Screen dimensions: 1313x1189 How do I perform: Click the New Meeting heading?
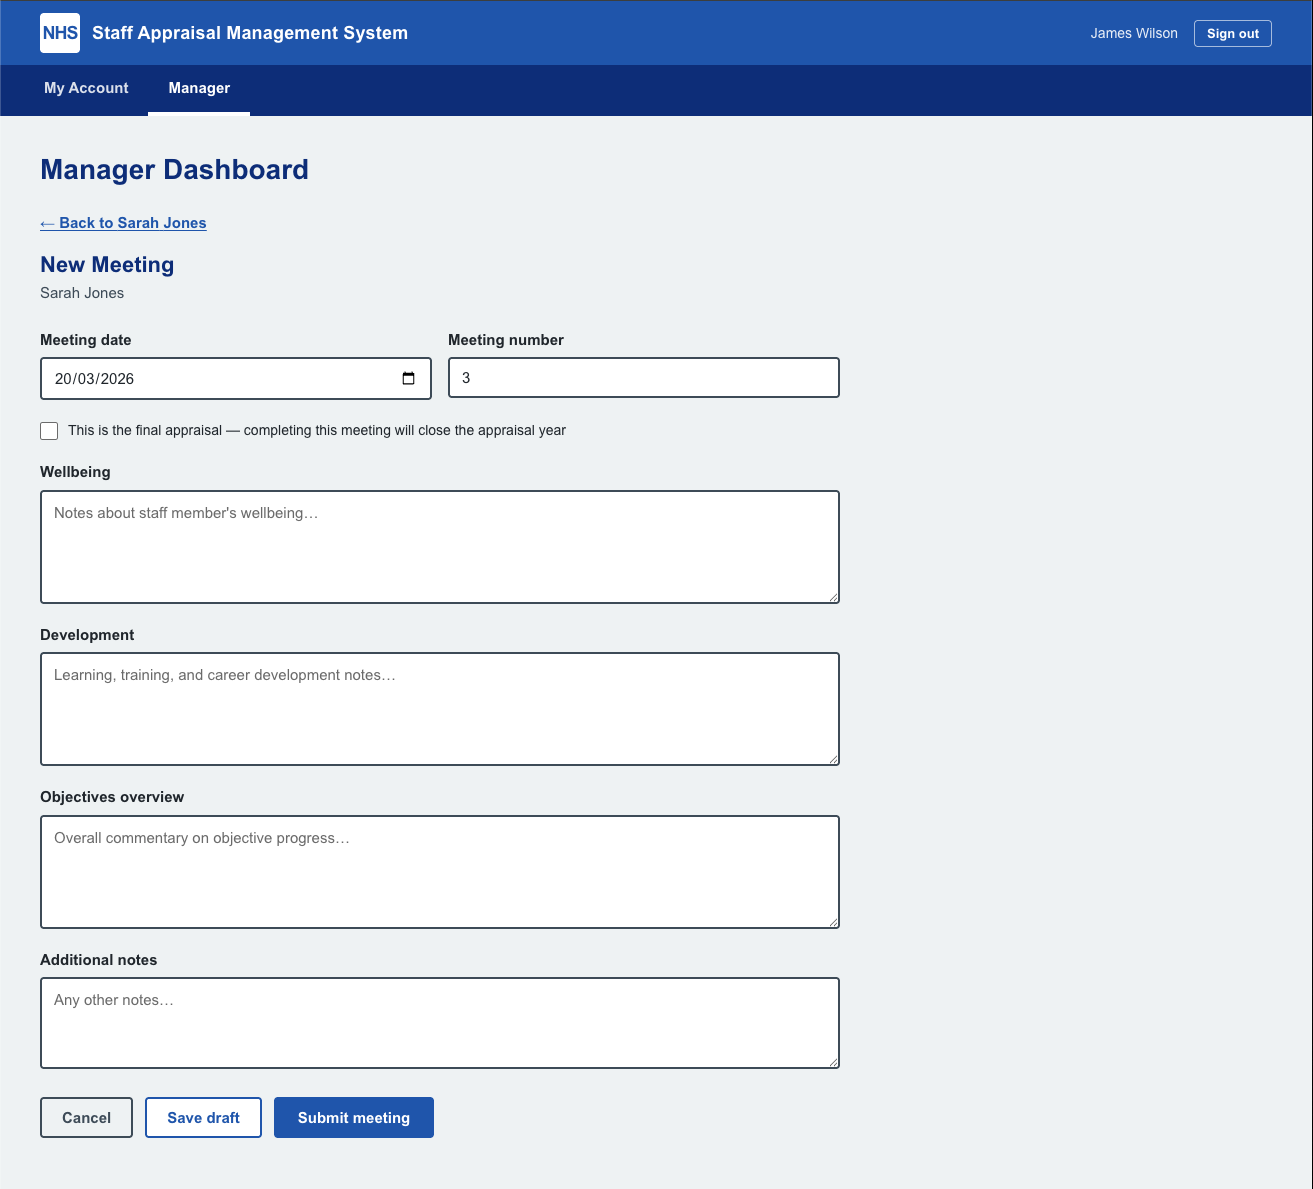click(107, 264)
